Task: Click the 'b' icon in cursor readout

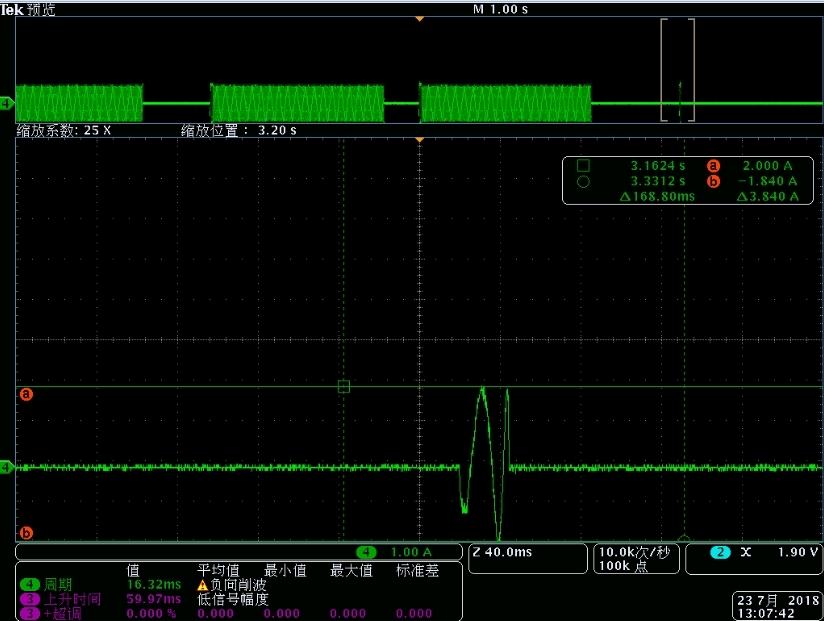Action: click(713, 182)
